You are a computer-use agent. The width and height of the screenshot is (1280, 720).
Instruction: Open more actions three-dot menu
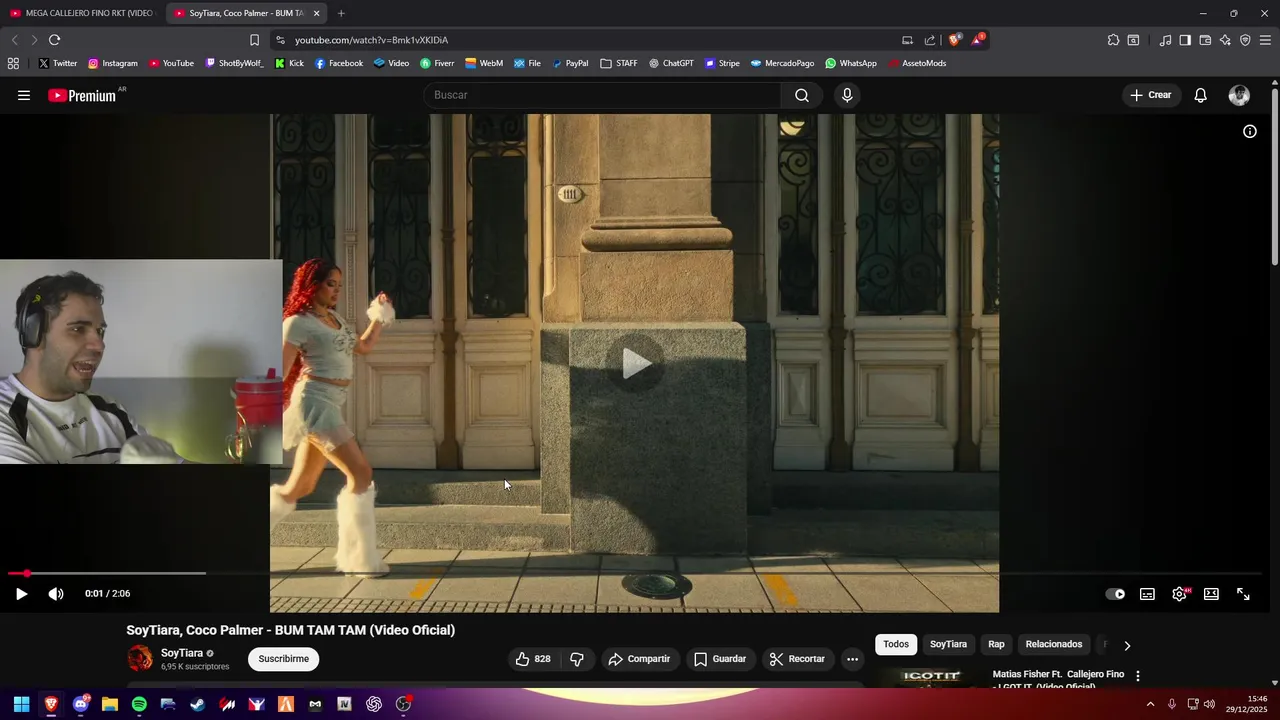coord(852,659)
